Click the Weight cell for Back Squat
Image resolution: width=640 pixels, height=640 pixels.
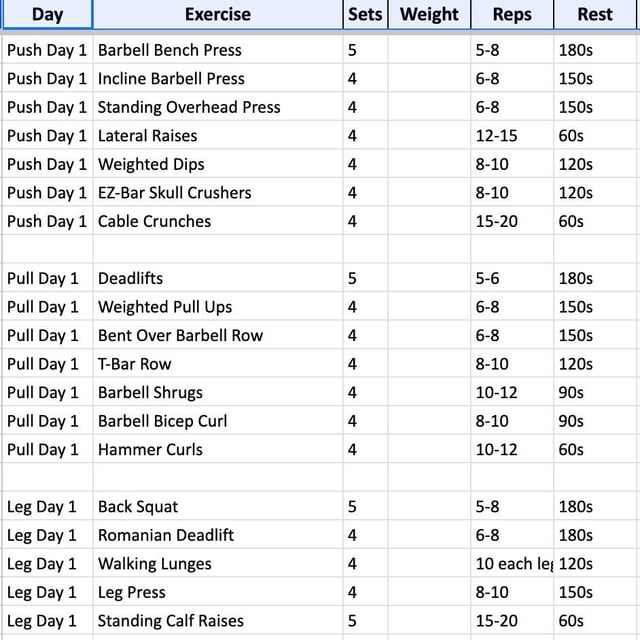point(429,507)
